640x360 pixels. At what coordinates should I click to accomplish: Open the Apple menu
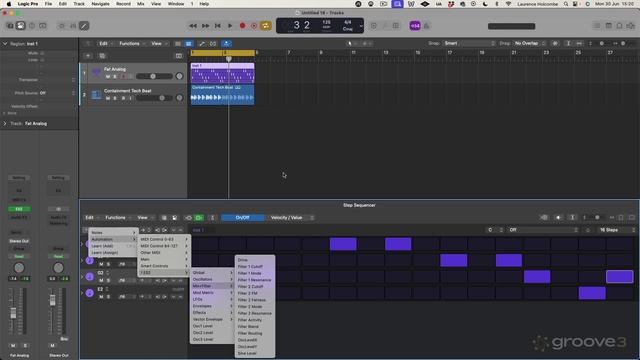(x=9, y=4)
